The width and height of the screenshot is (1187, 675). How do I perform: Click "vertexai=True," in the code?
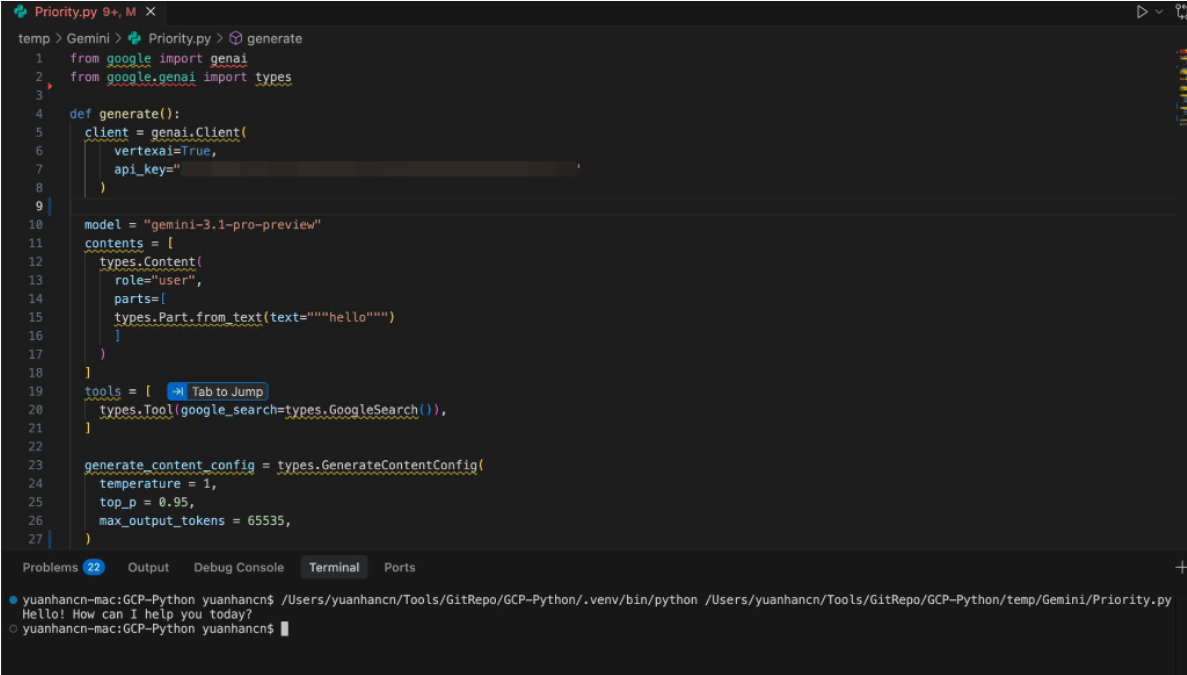pos(166,151)
